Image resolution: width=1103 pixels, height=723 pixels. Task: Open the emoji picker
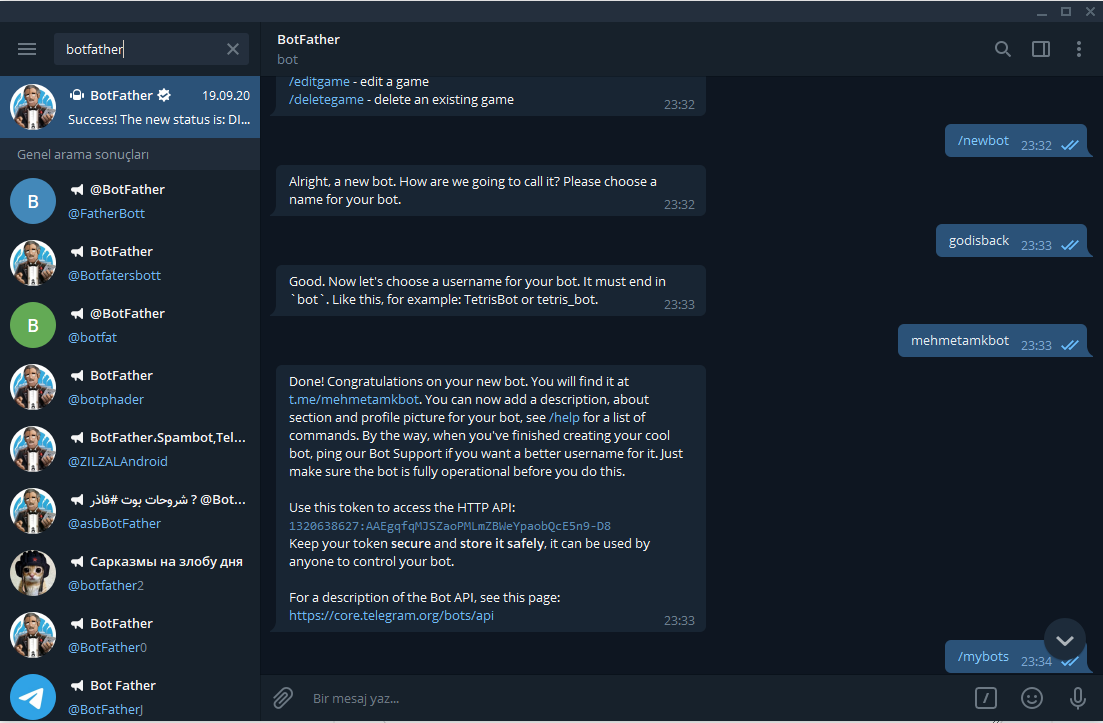[1031, 698]
